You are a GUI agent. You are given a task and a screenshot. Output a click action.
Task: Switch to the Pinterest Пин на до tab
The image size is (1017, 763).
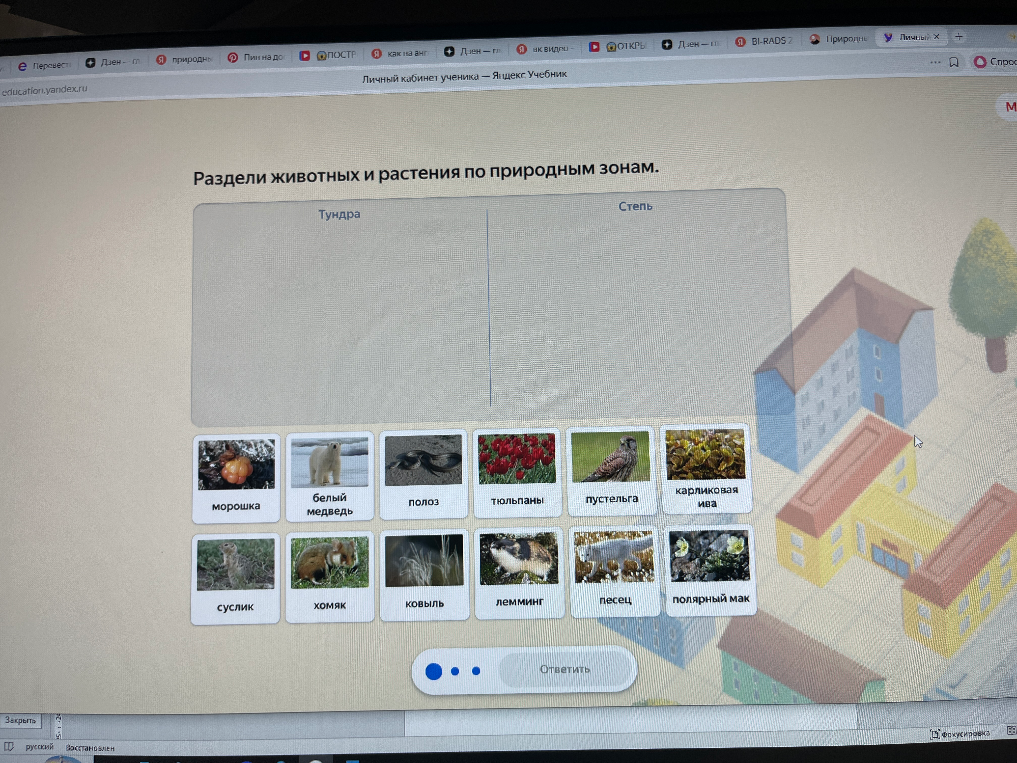(x=256, y=58)
